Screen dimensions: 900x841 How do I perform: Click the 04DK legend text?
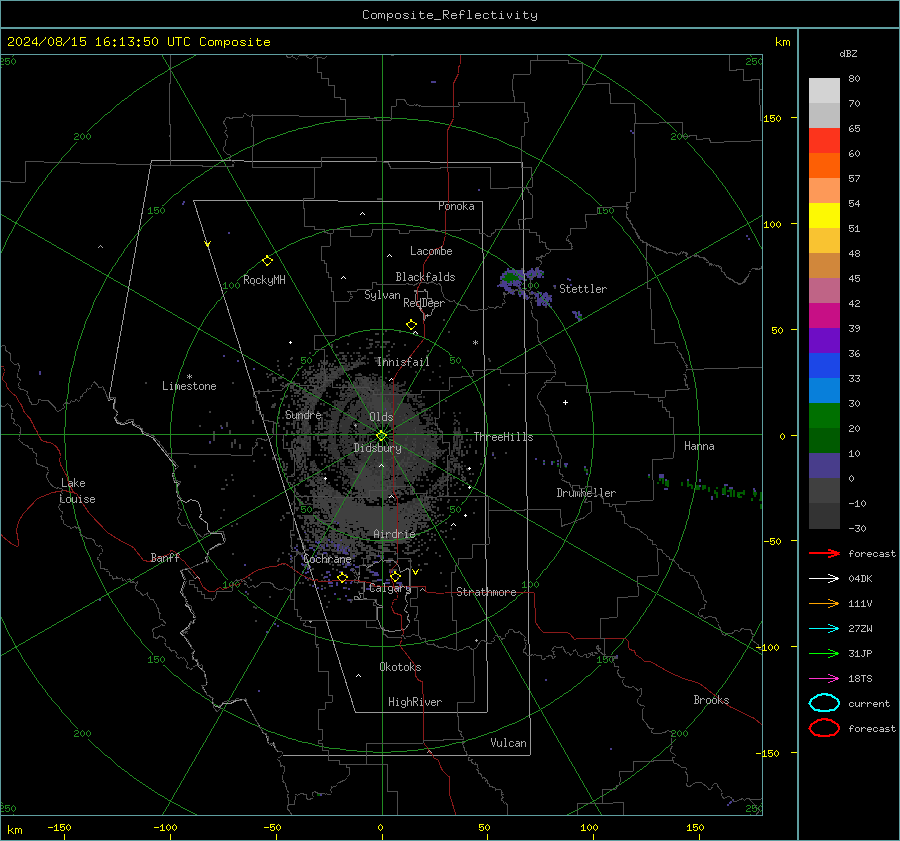[860, 579]
